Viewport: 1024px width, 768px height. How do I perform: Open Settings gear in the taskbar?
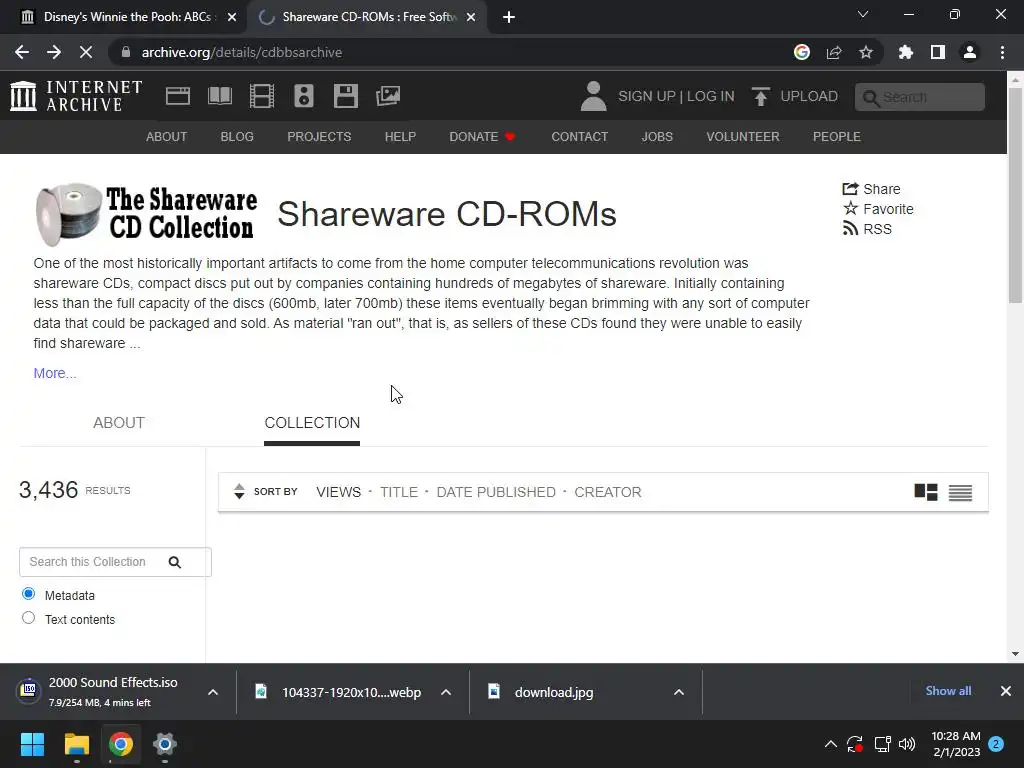(165, 744)
